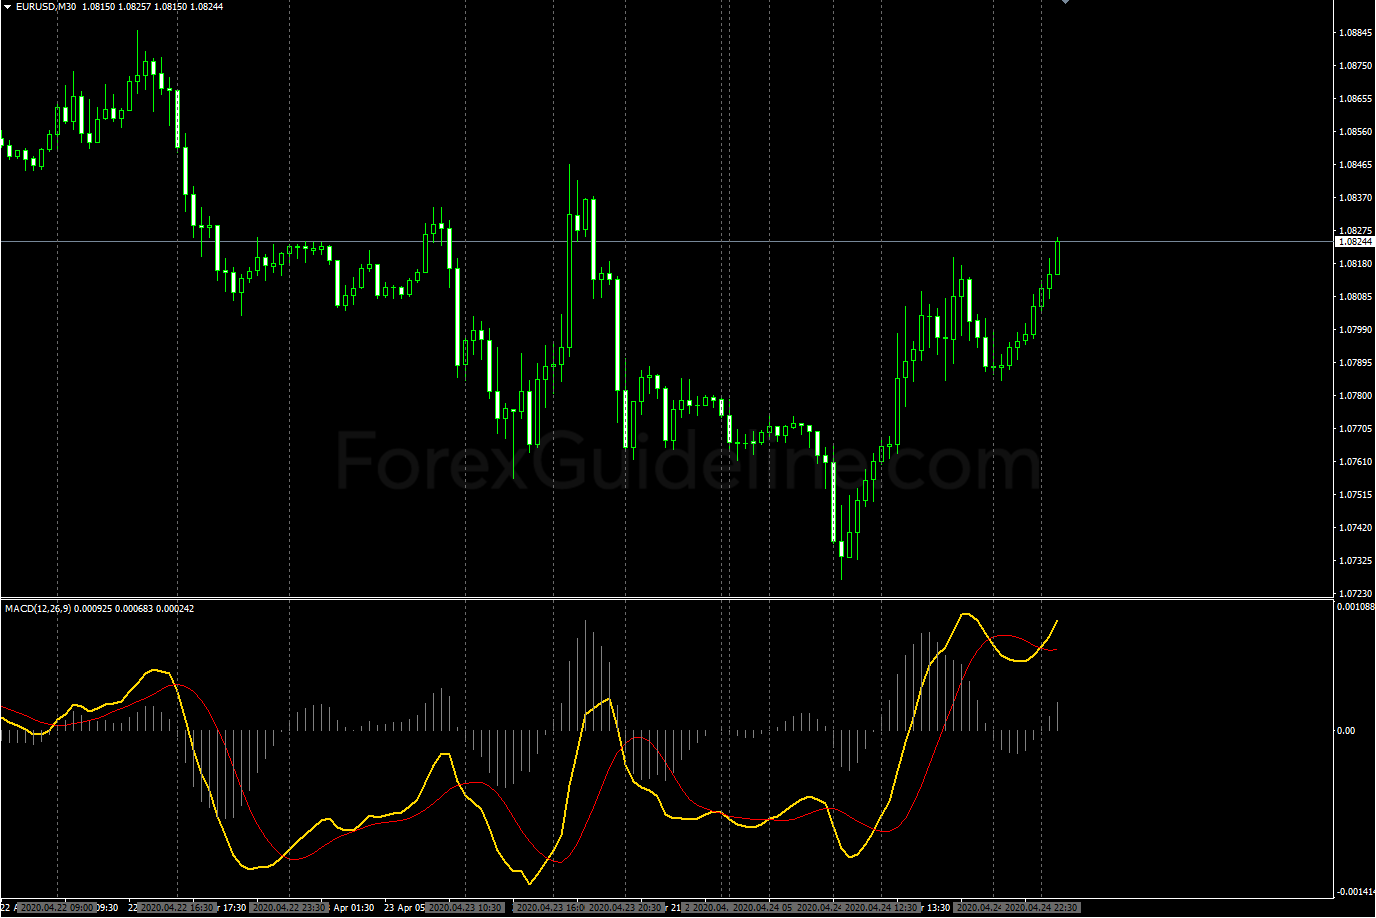Click the EURUSD,M30 chart title text

click(x=46, y=7)
